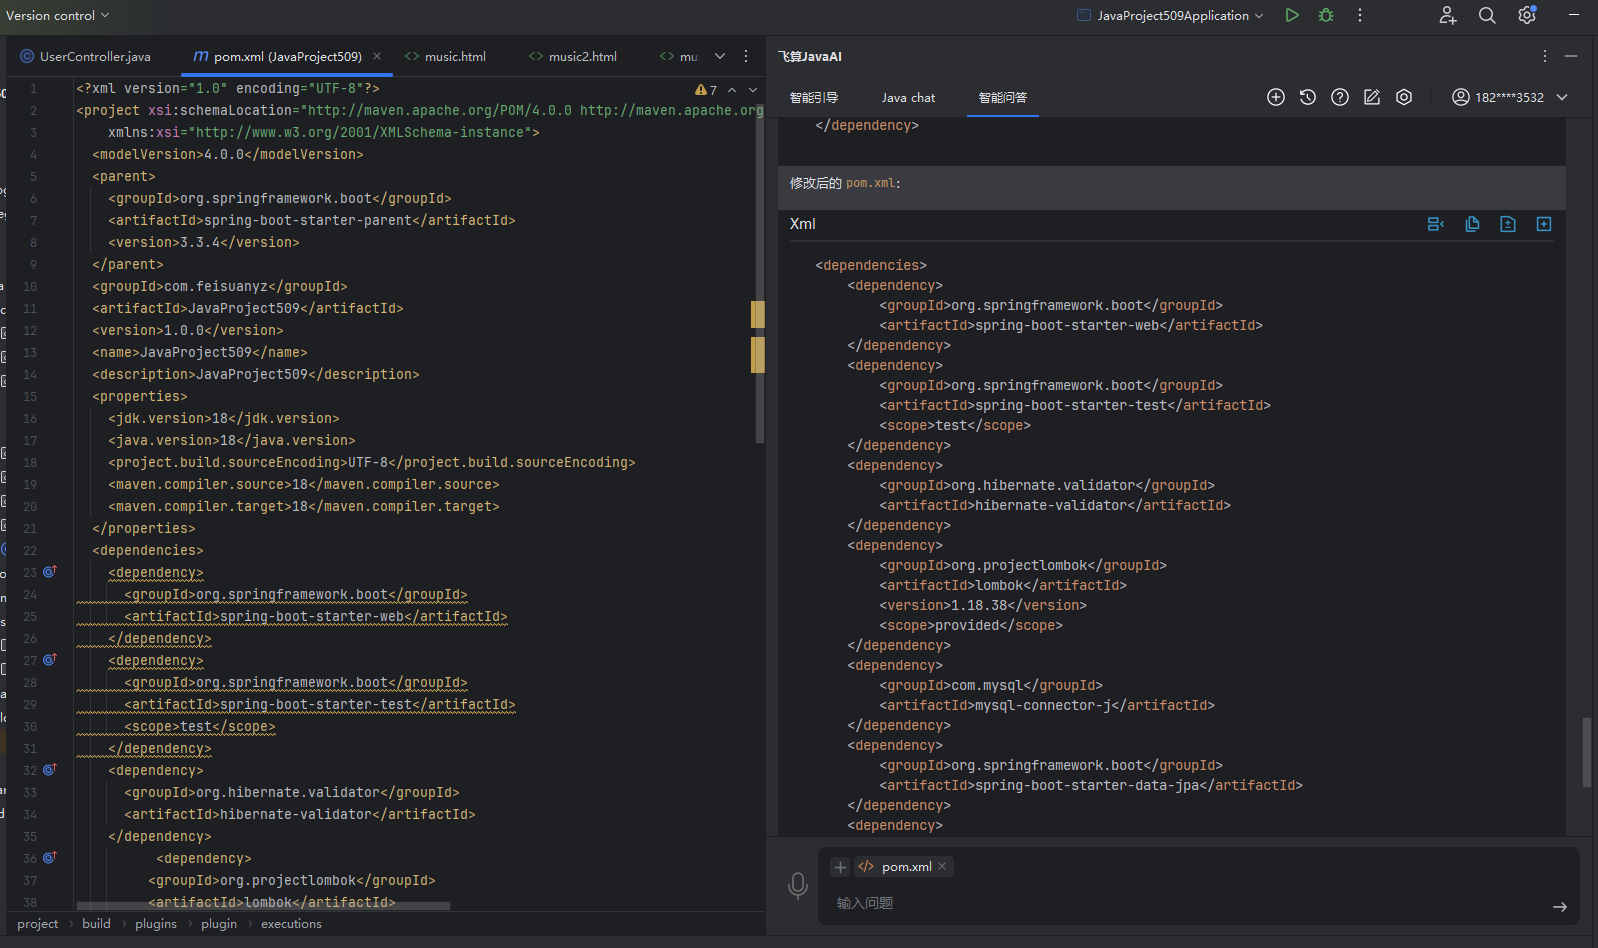The image size is (1598, 948).
Task: Click breadcrumb item plugins
Action: point(156,923)
